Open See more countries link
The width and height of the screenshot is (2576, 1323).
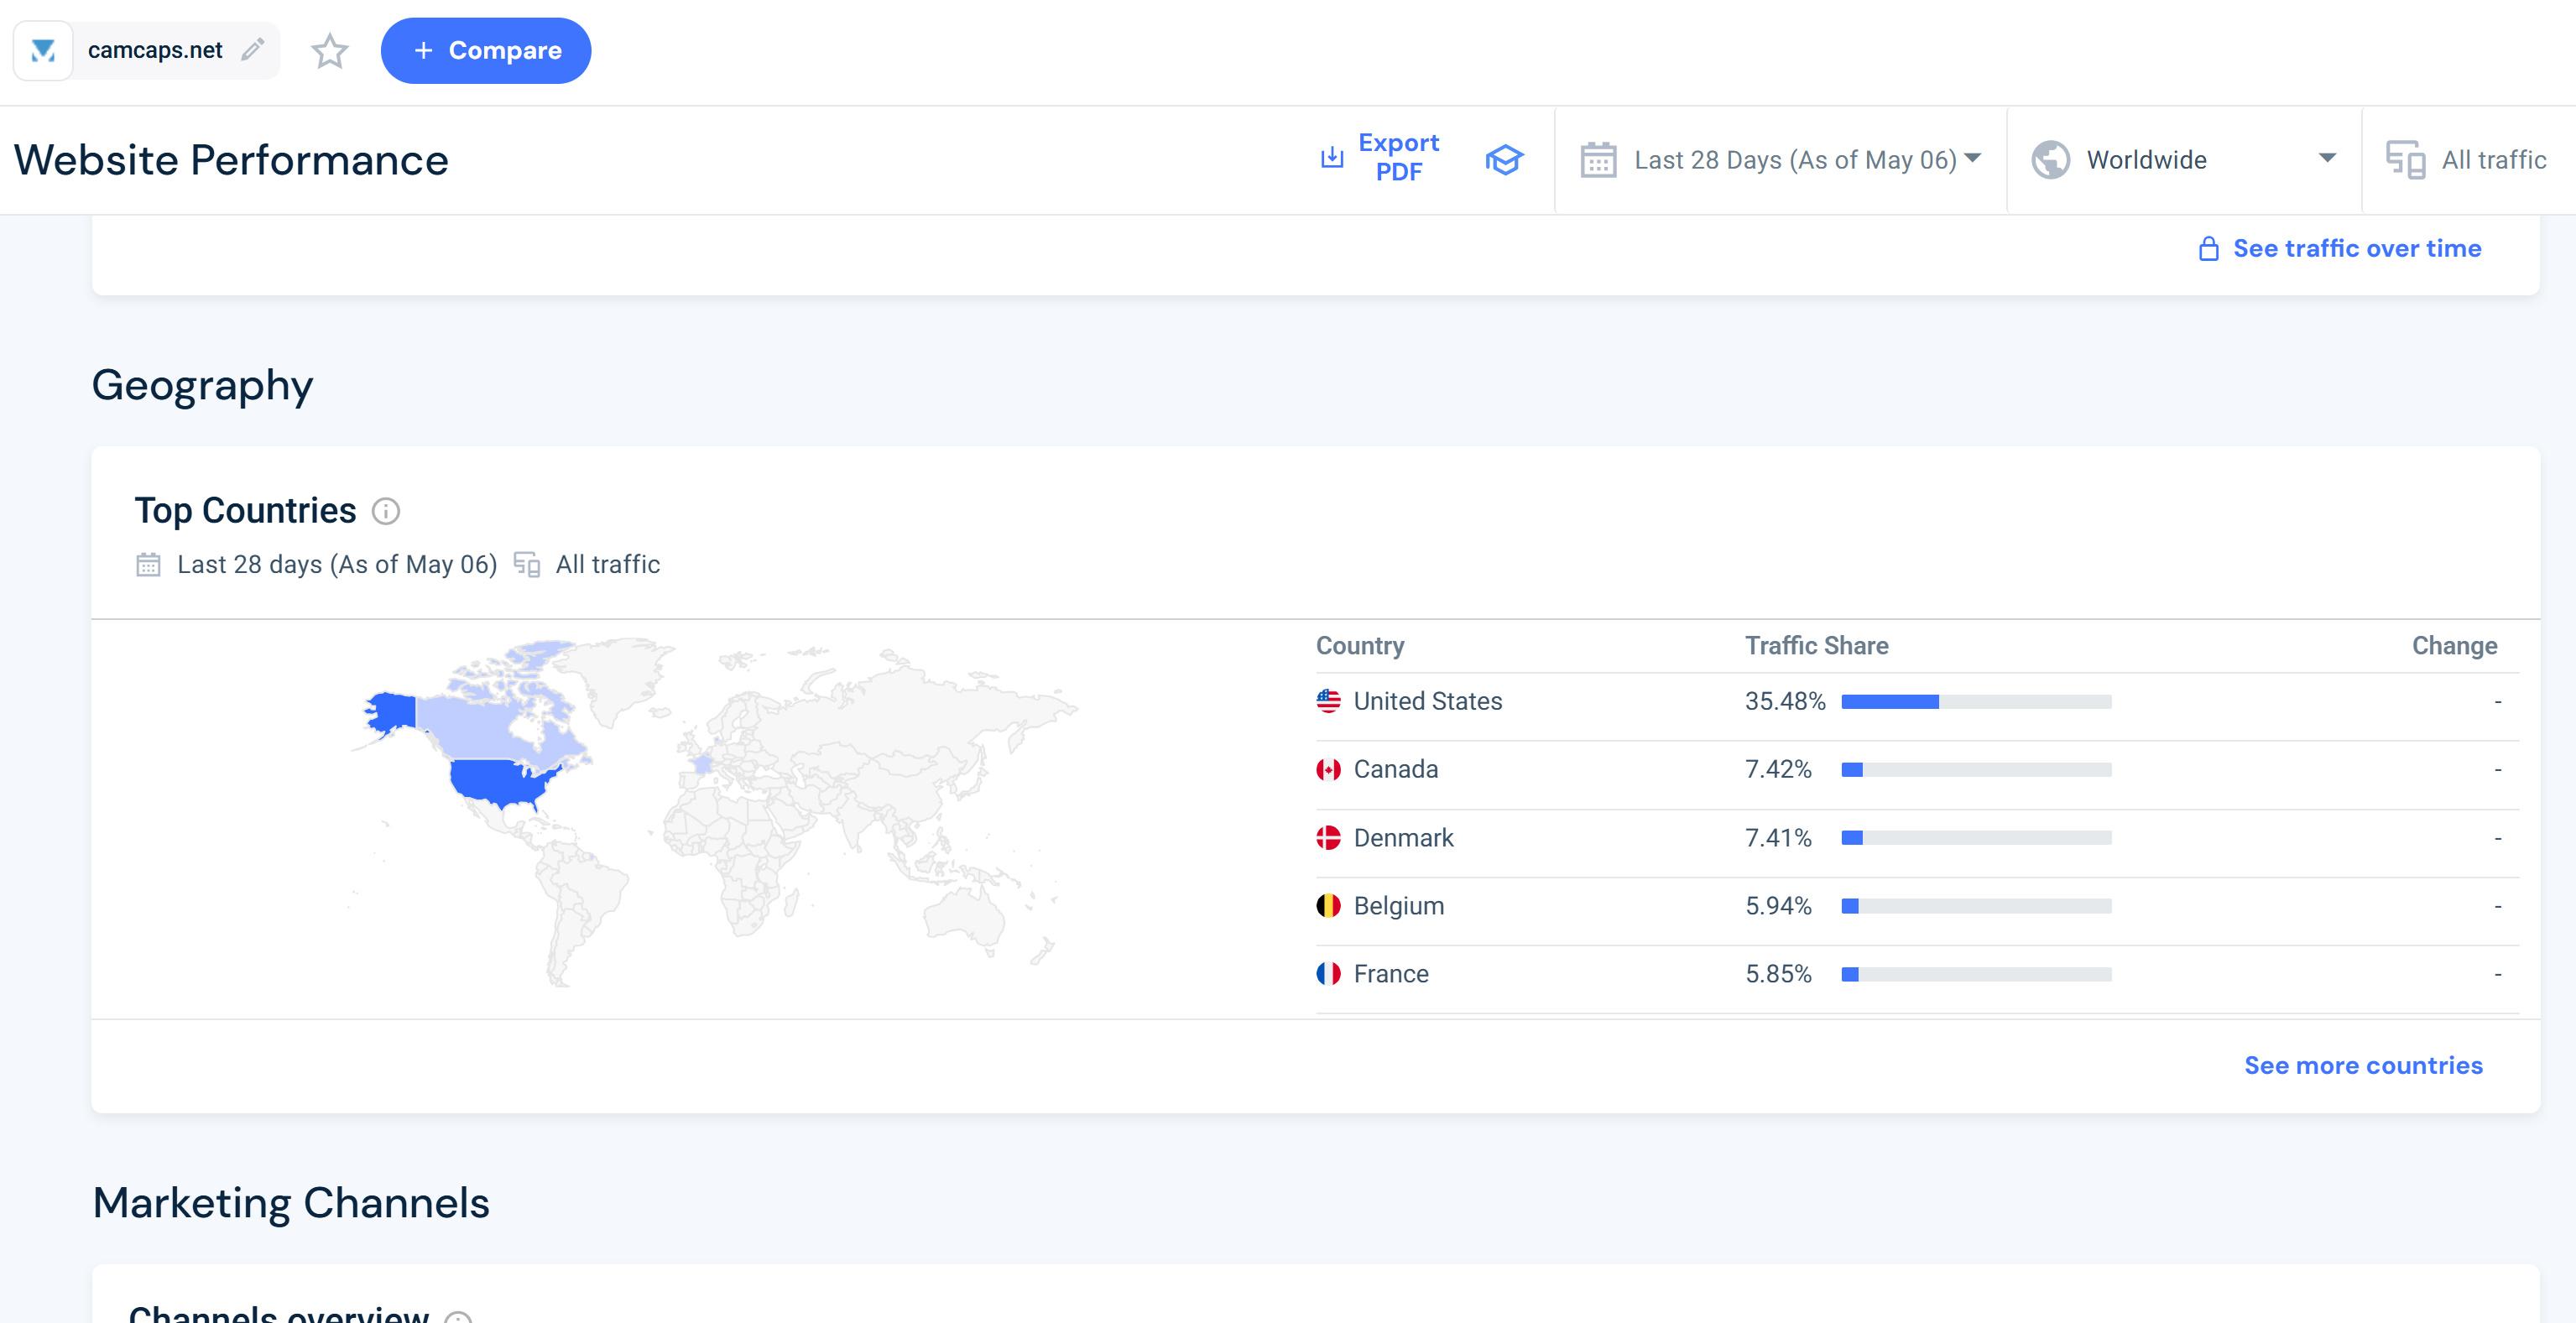click(x=2362, y=1065)
